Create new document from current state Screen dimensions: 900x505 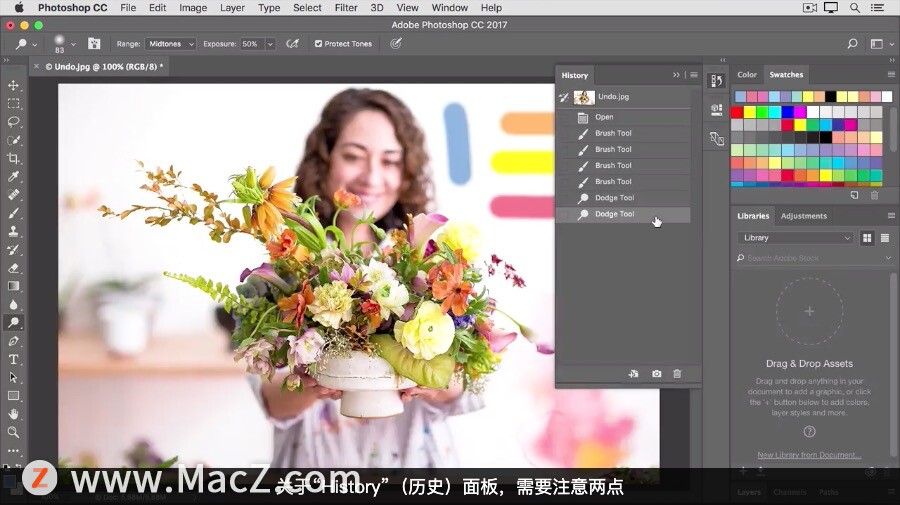click(634, 374)
